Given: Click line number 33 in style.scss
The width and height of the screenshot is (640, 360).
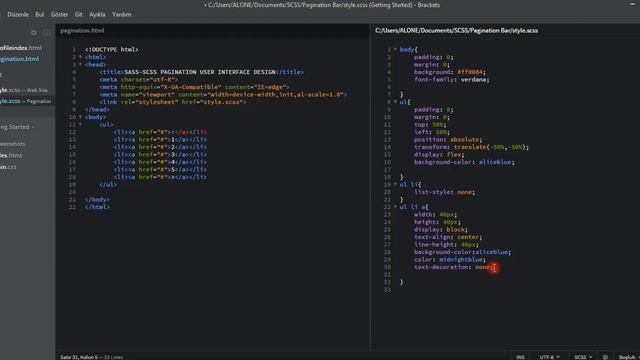Looking at the screenshot, I should coord(387,289).
